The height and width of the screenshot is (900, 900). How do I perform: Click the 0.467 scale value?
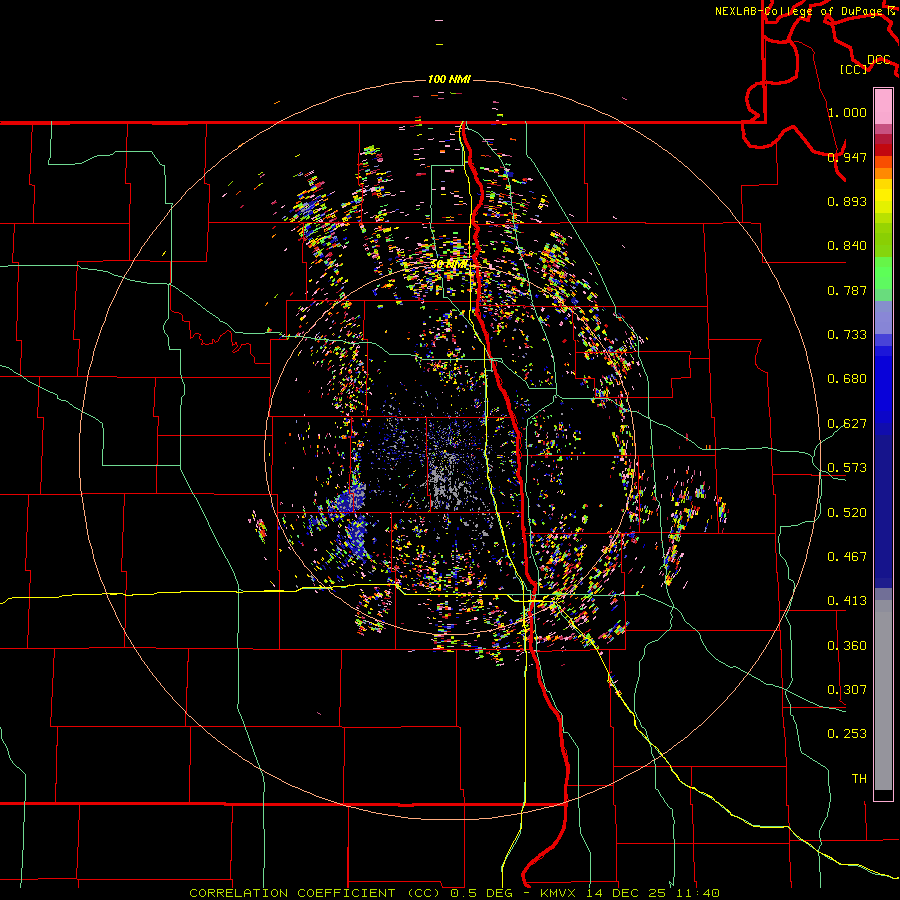(x=847, y=557)
